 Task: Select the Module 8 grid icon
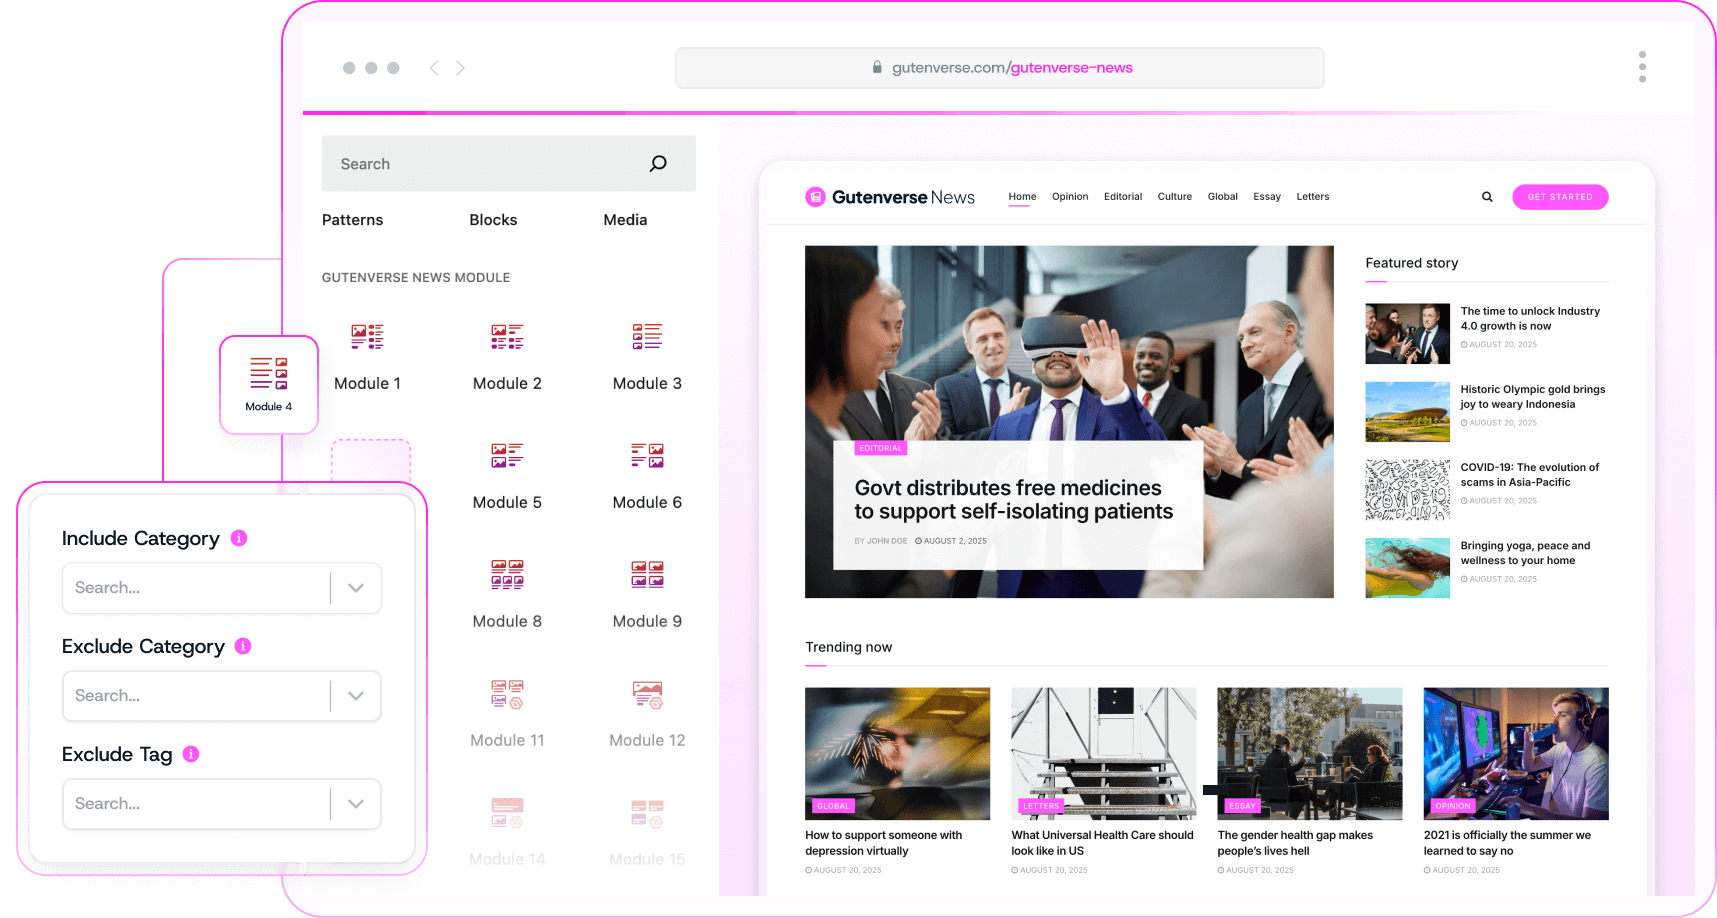507,575
